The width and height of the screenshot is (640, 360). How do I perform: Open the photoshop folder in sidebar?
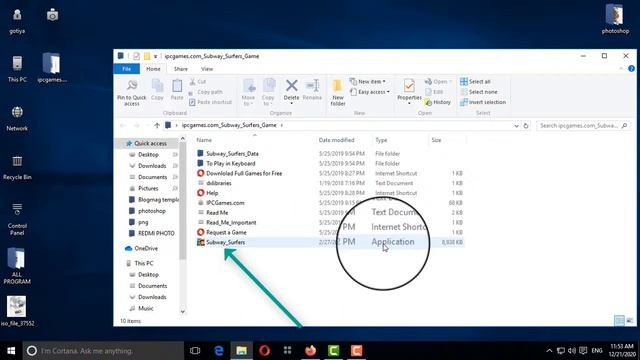(x=151, y=211)
